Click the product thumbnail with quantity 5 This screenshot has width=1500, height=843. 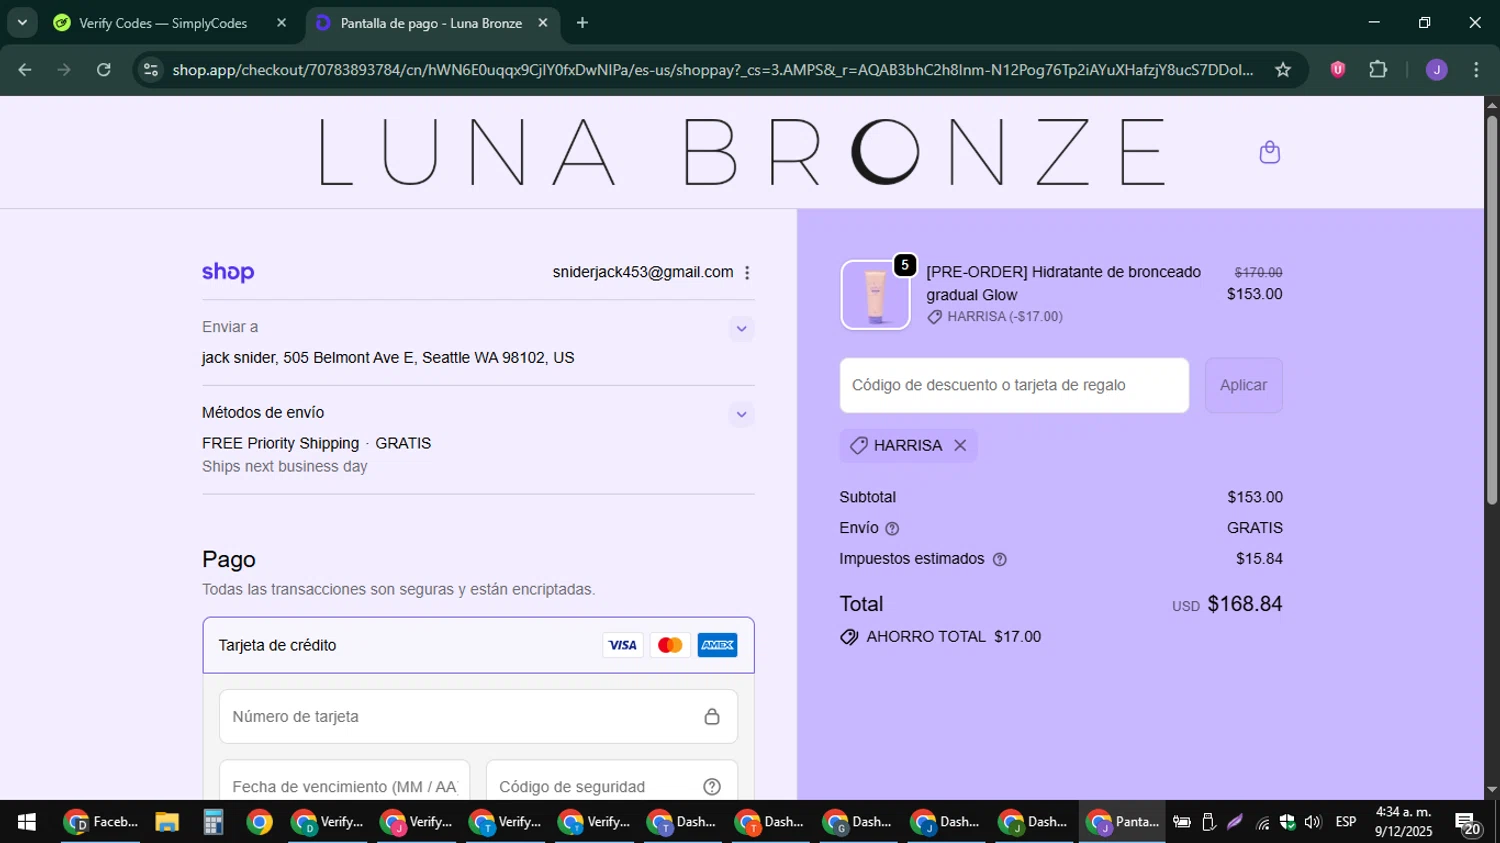[876, 295]
